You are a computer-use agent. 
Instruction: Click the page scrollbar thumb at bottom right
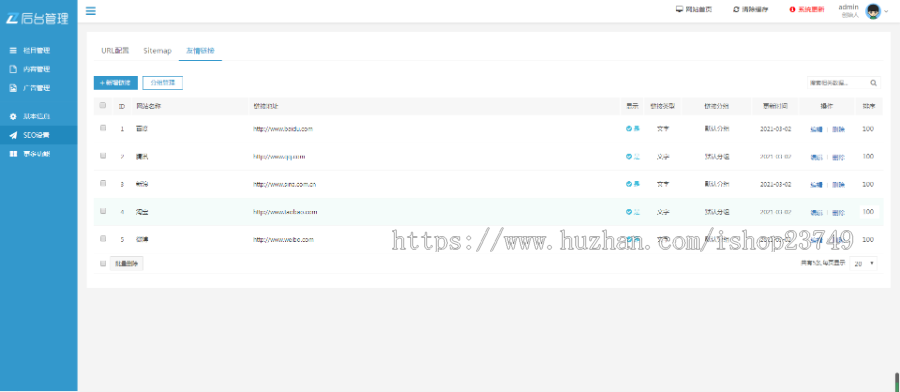(897, 382)
